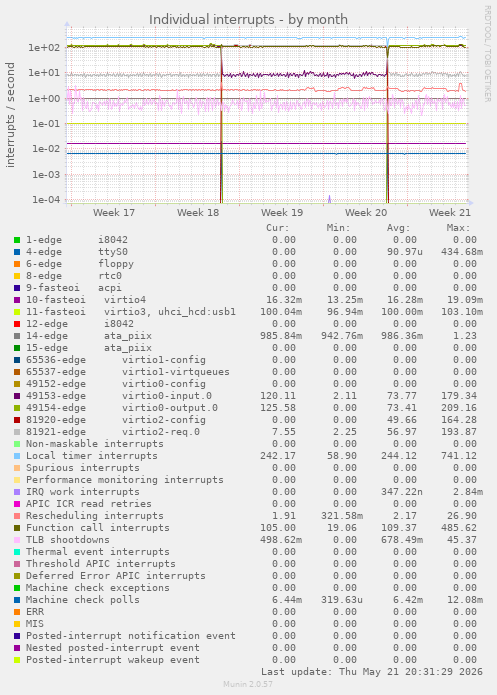Select the IRQ work interrupts legend label
Viewport: 497px width, 695px height.
tap(83, 492)
